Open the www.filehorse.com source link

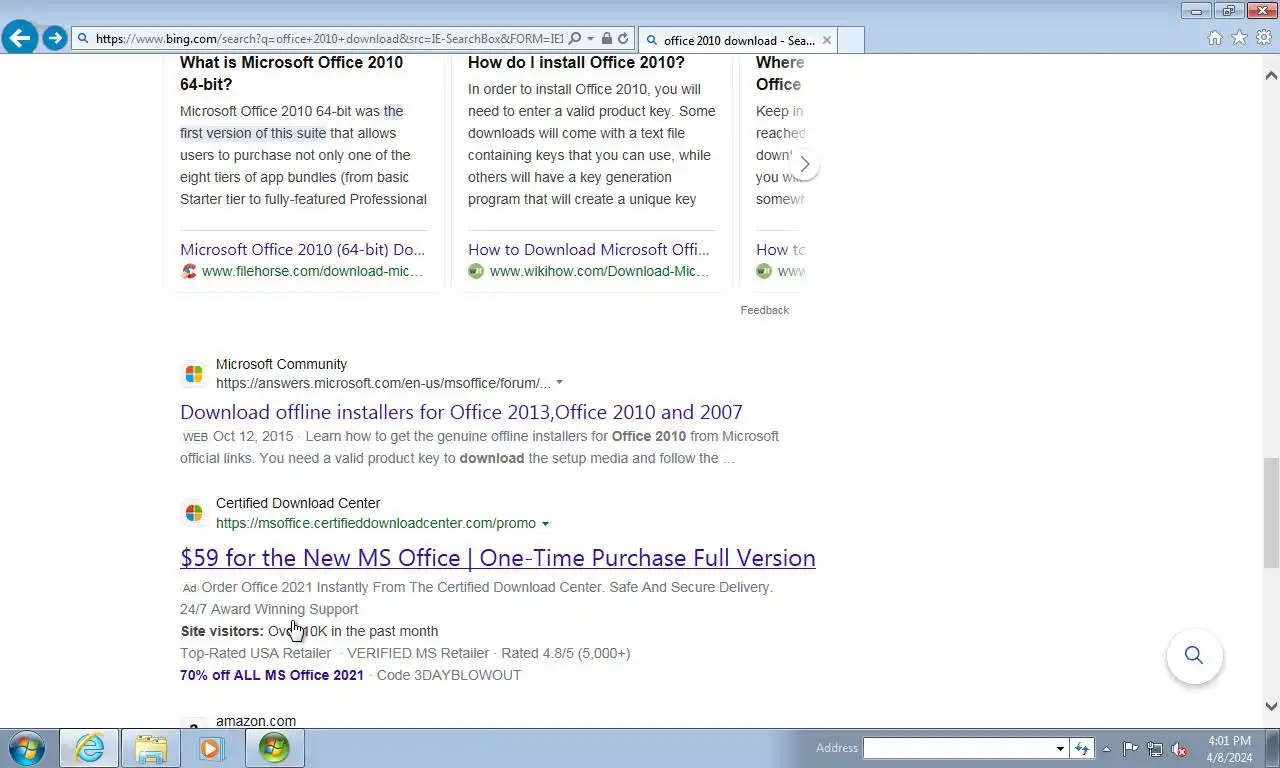(312, 271)
